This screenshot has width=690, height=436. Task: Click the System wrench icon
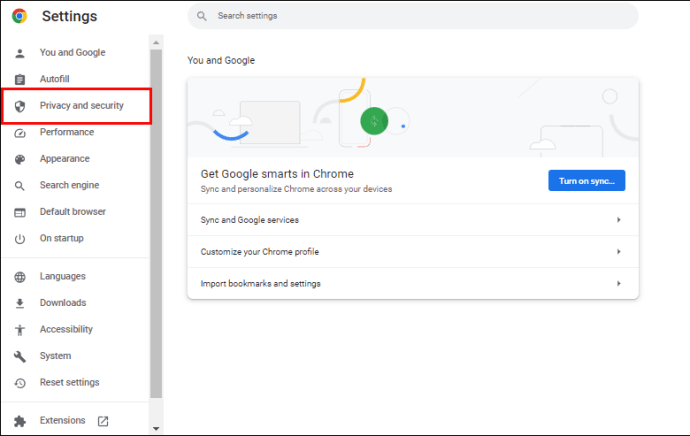tap(20, 356)
